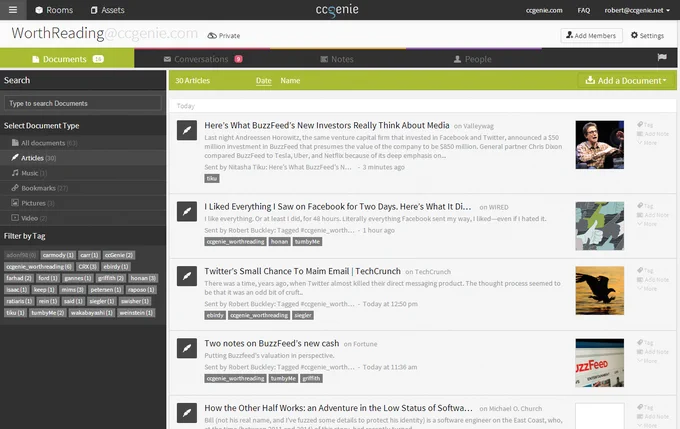Click article icon beside Facebook likes story

pos(187,212)
